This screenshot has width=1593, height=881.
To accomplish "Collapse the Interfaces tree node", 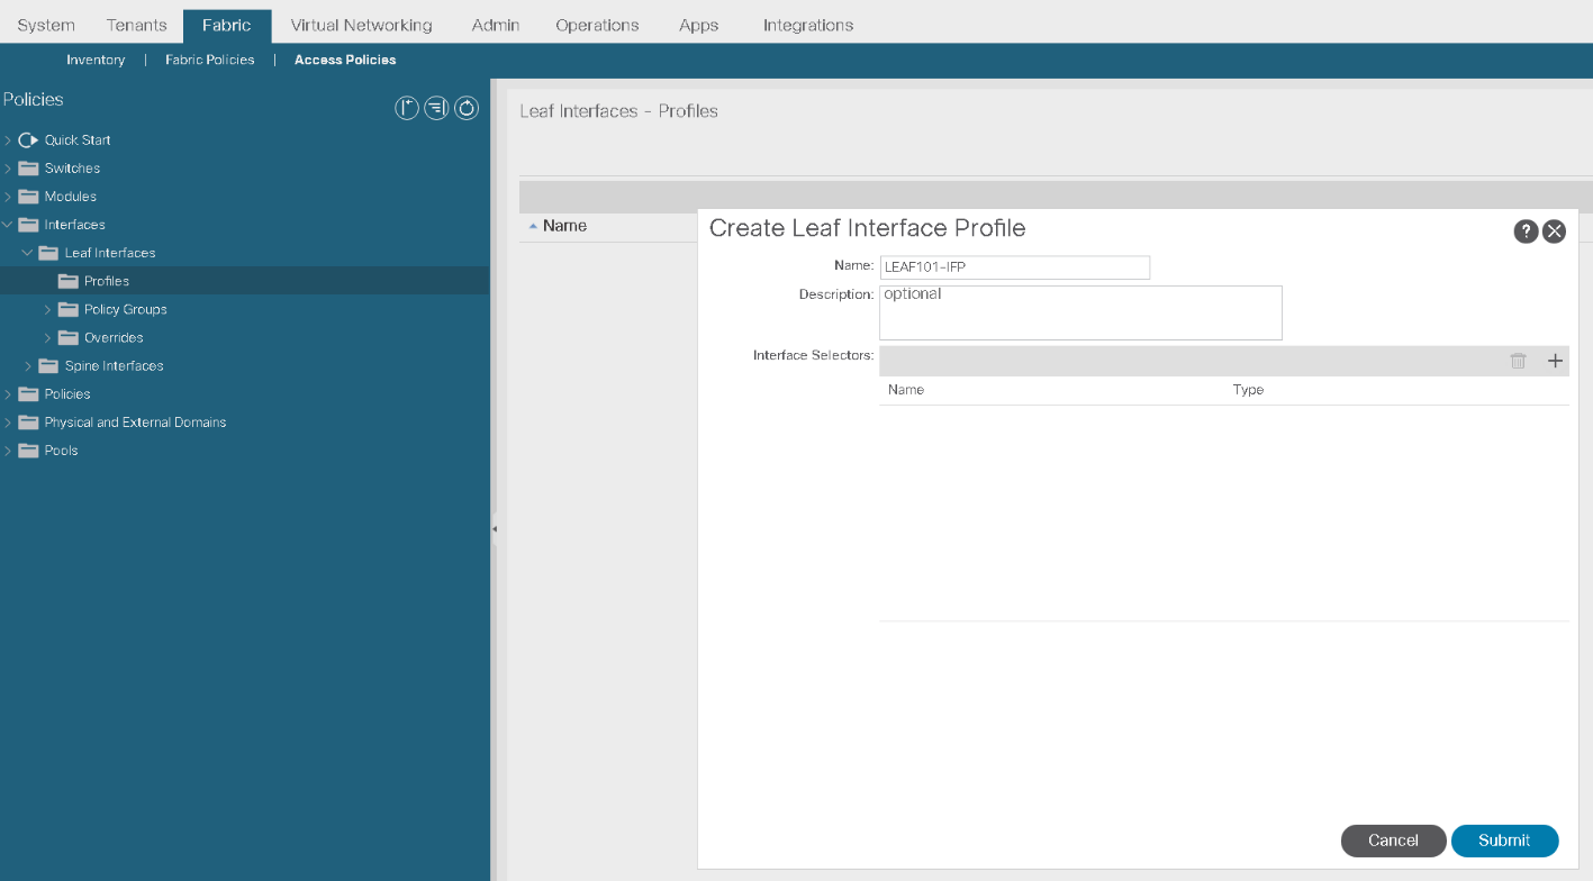I will (x=8, y=225).
